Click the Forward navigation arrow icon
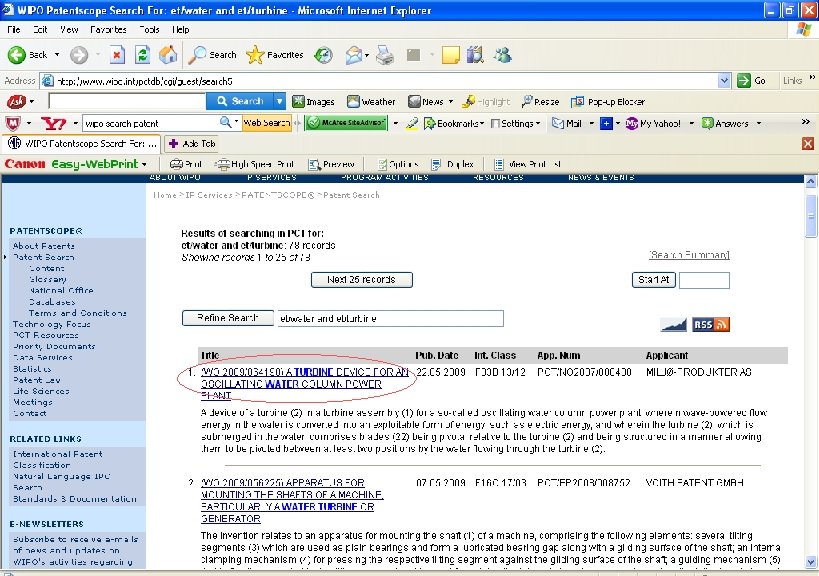819x576 pixels. pyautogui.click(x=79, y=55)
